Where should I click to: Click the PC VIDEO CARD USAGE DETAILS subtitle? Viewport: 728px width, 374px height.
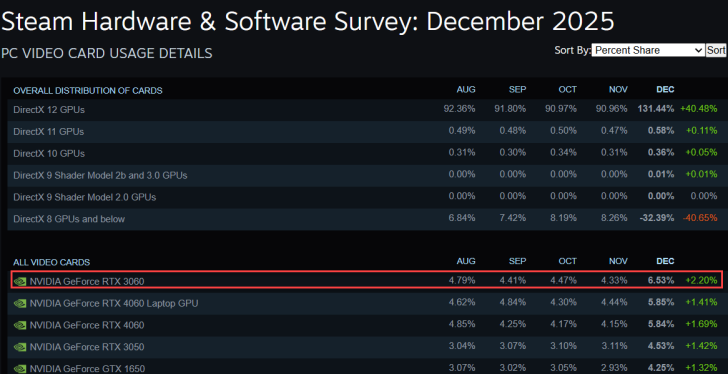point(106,53)
